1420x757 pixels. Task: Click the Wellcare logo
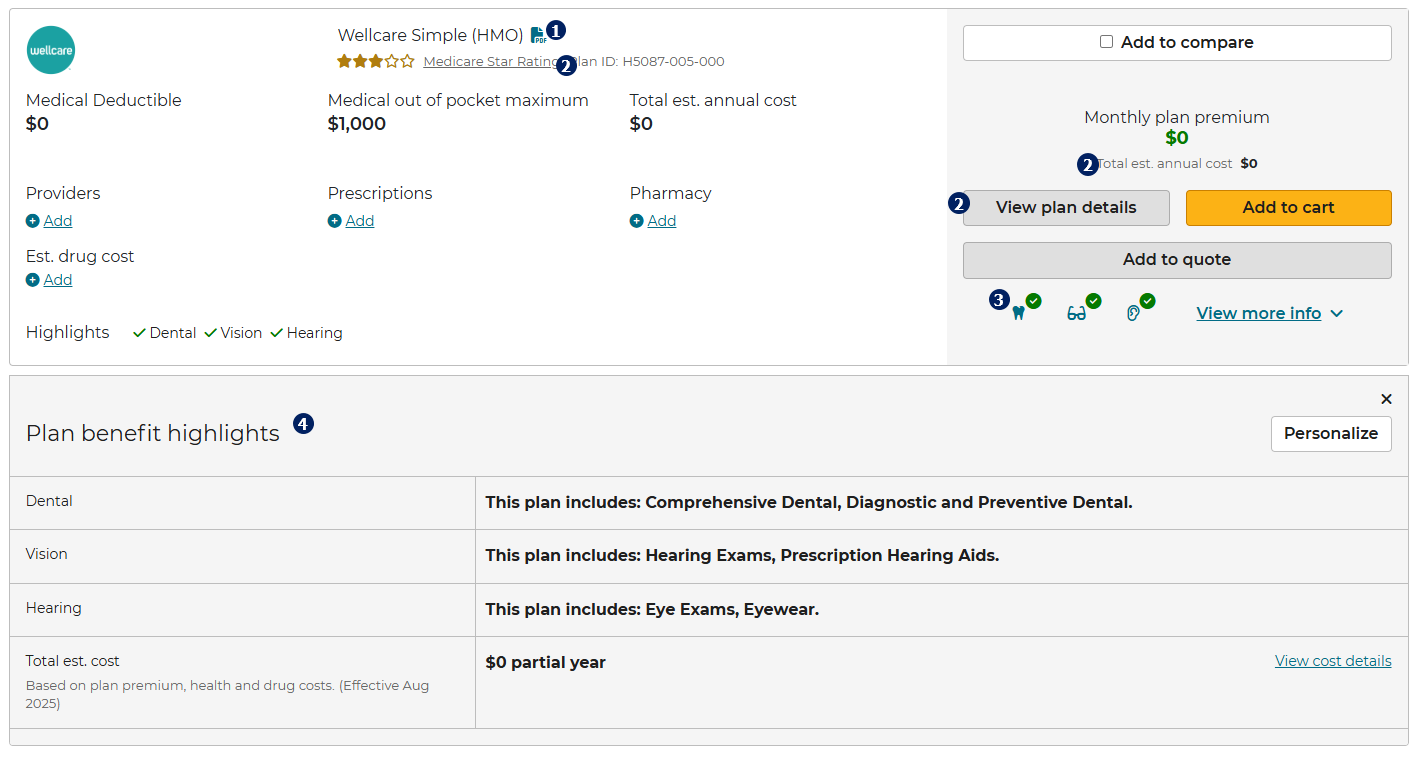(51, 50)
